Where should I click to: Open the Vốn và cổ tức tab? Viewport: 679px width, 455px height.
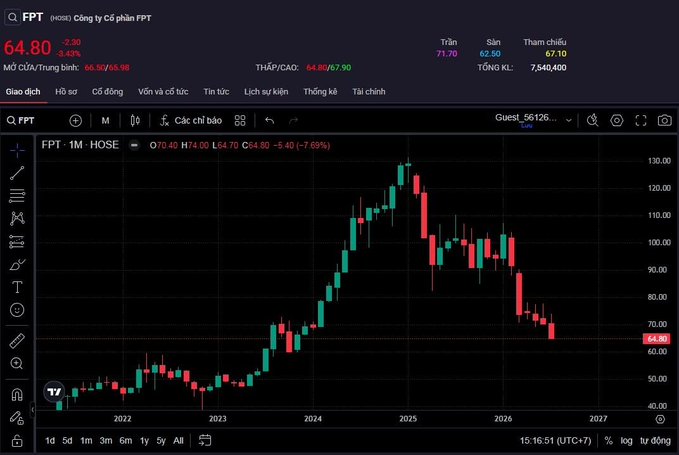coord(163,92)
